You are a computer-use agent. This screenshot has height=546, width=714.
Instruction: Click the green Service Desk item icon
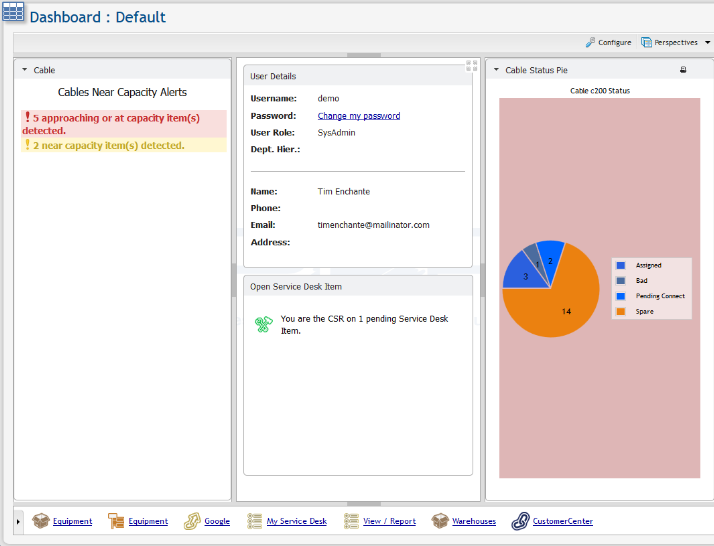pos(264,324)
